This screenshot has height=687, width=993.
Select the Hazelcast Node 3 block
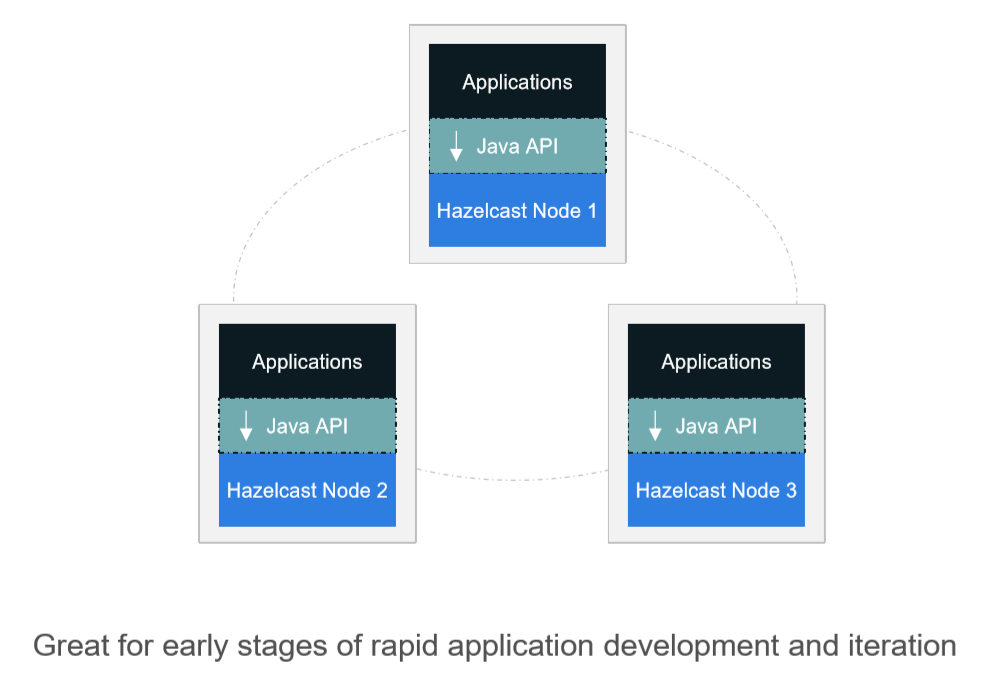[716, 490]
